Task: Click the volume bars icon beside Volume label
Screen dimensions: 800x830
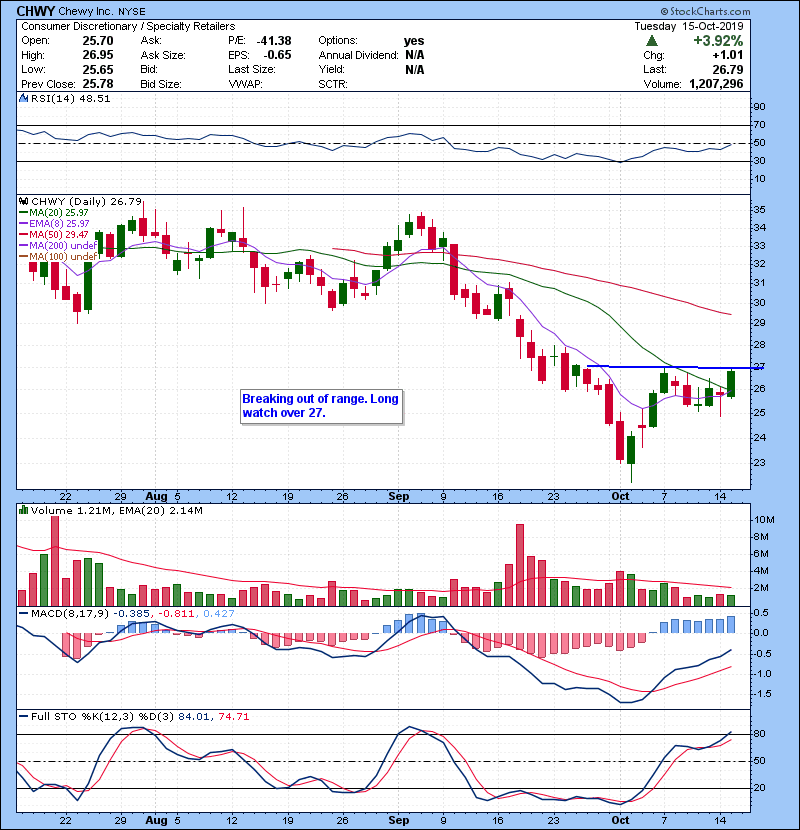Action: tap(23, 510)
